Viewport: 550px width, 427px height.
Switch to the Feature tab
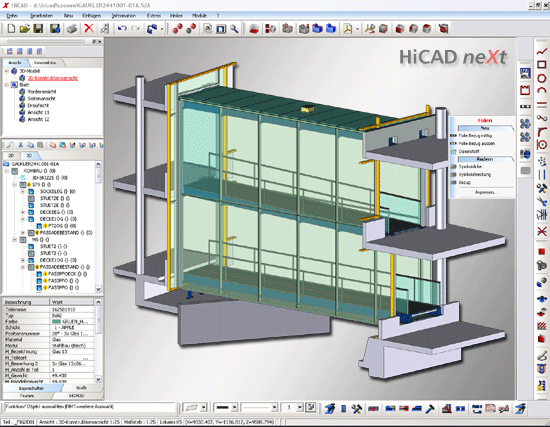pos(27,396)
